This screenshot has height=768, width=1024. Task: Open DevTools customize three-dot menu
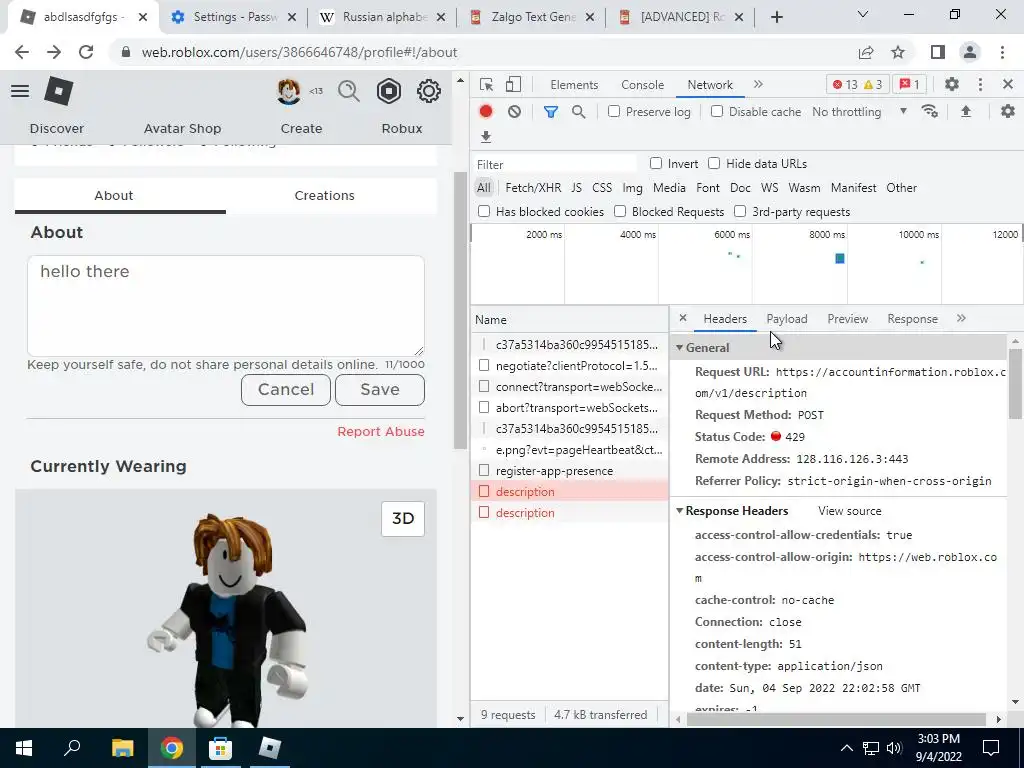click(x=980, y=84)
